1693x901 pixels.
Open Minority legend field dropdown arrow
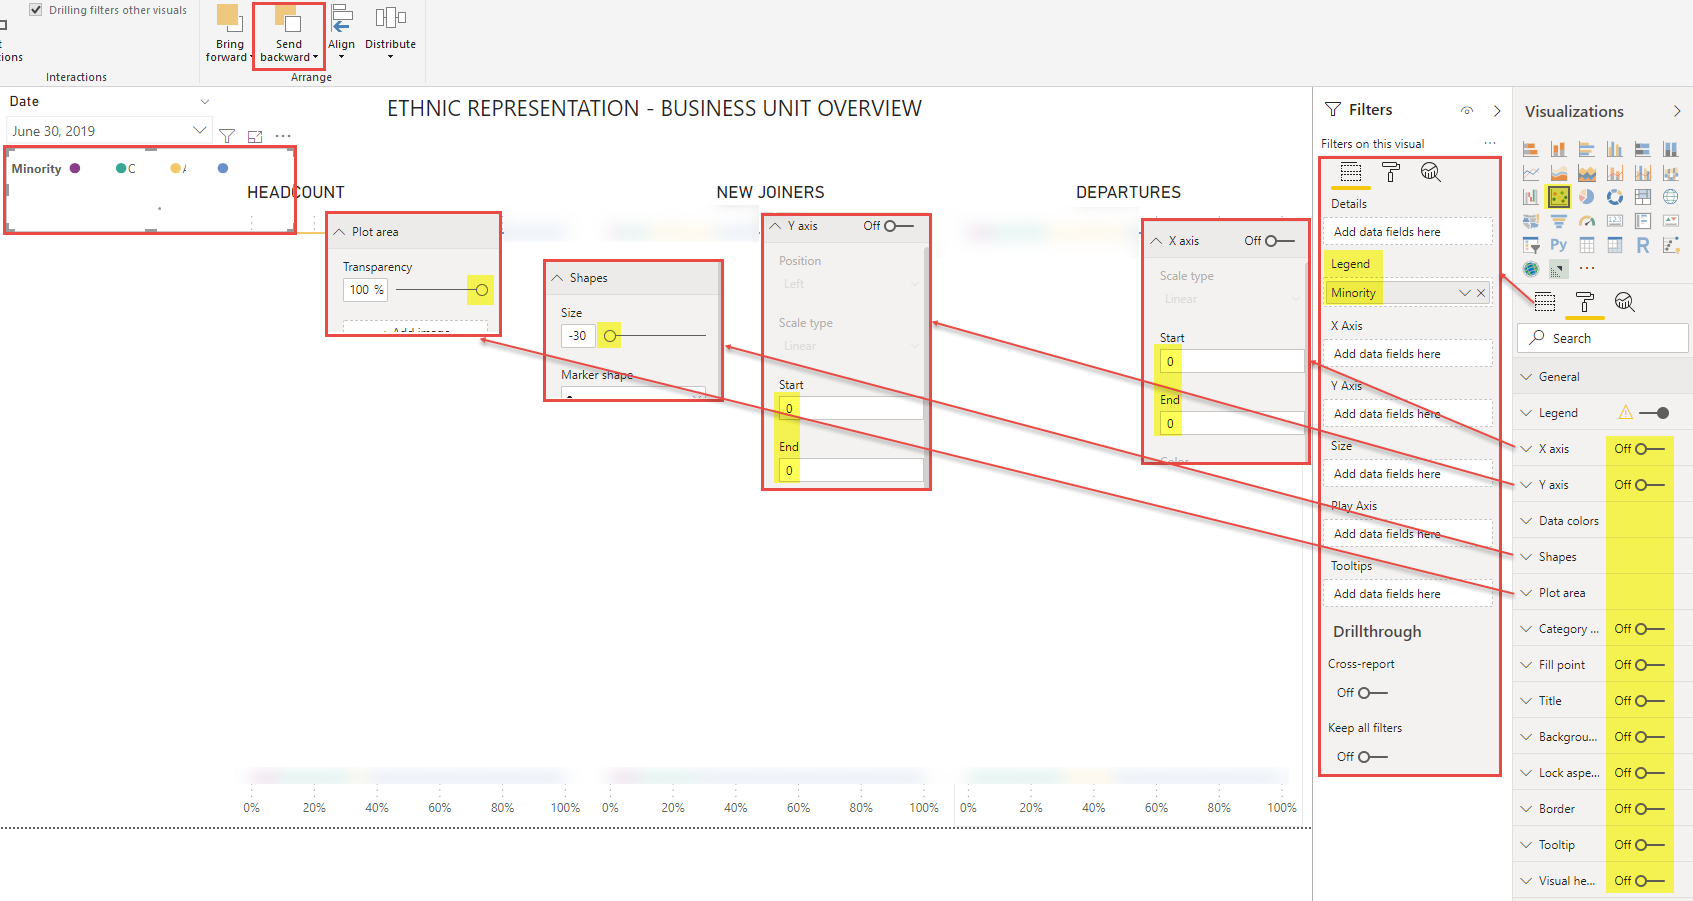[x=1465, y=293]
